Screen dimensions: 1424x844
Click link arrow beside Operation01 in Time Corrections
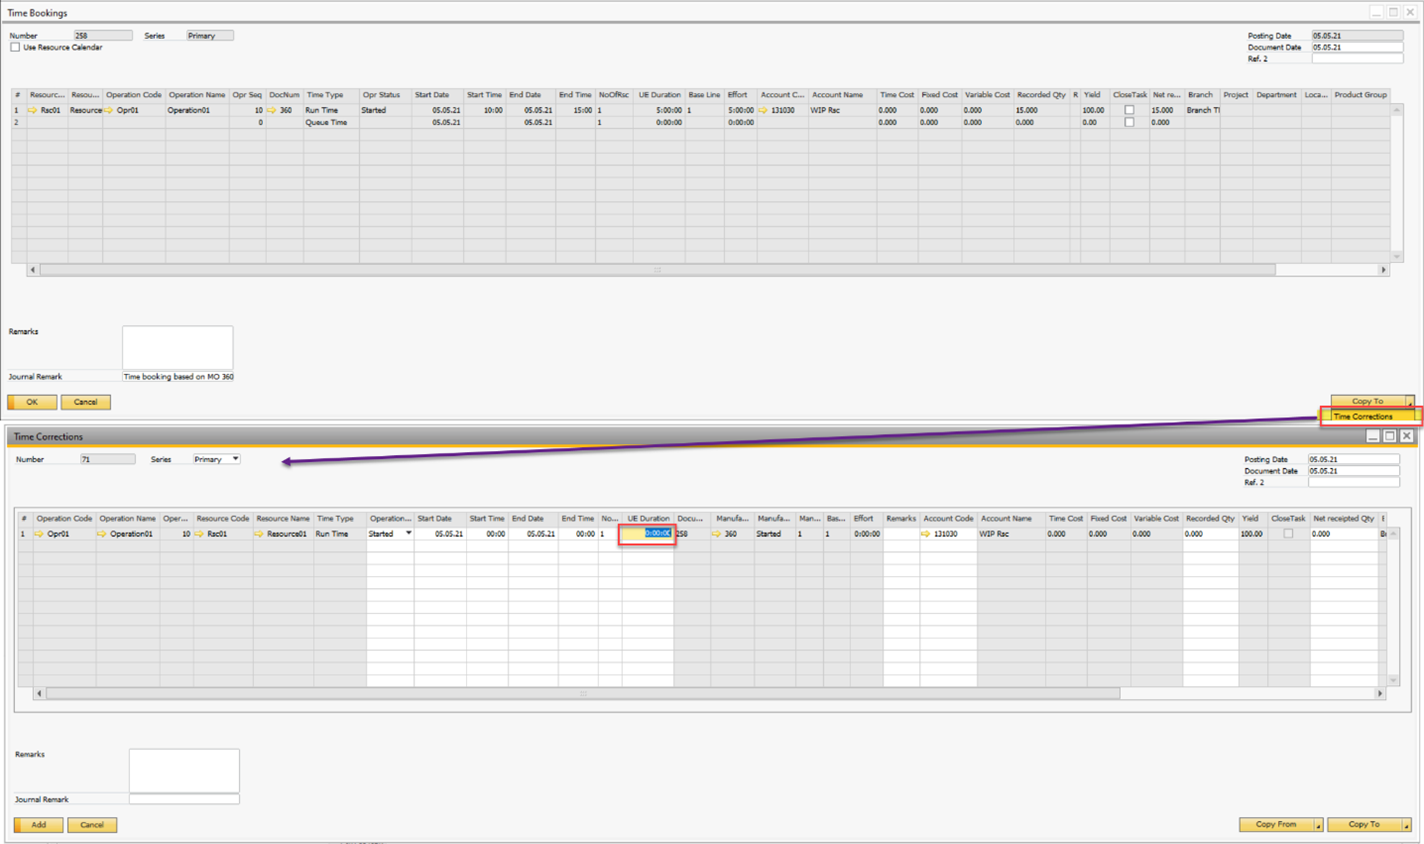(102, 534)
